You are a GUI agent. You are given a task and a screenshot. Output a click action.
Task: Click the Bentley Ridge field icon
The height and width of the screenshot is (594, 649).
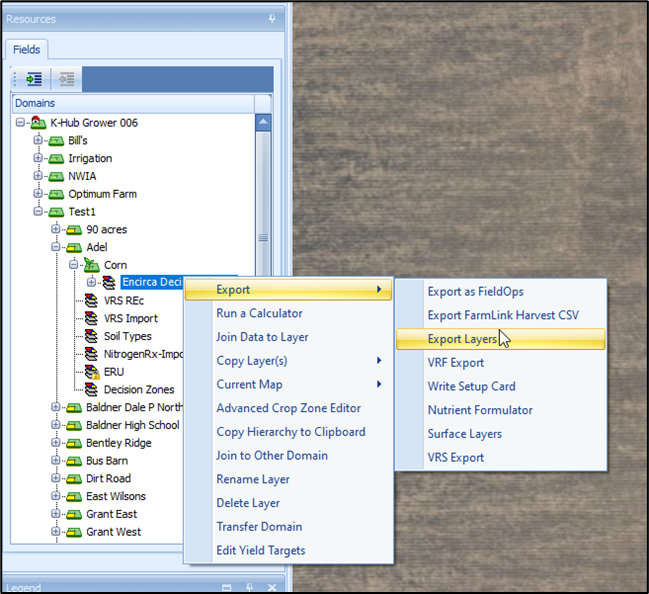pos(74,443)
